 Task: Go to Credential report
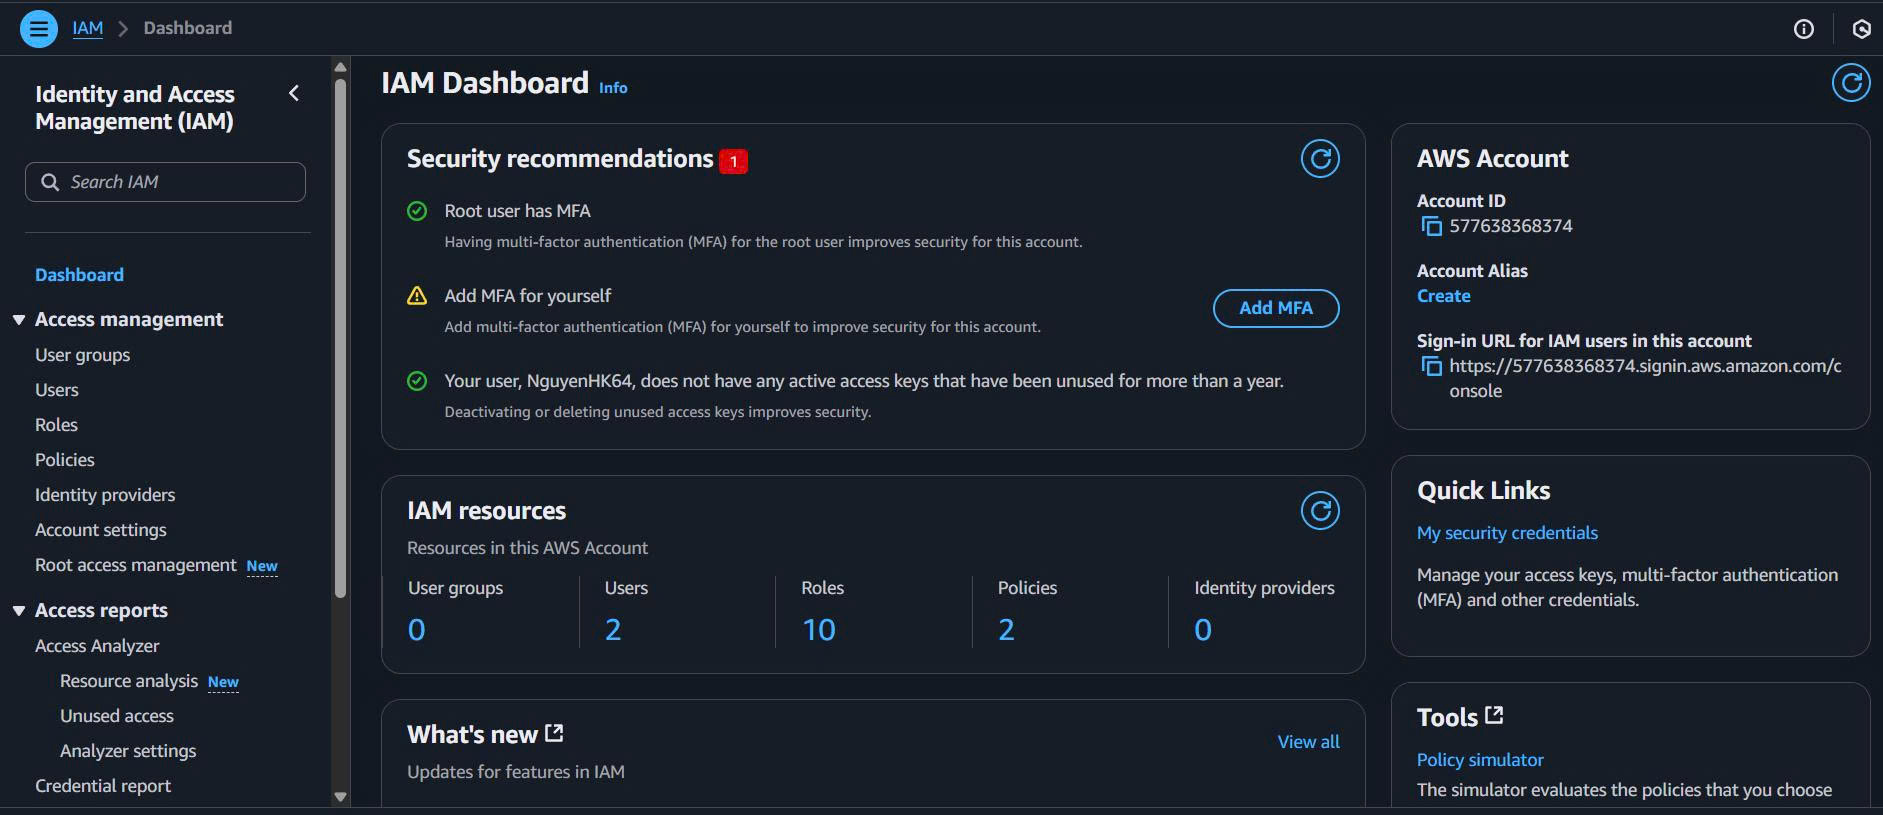[103, 786]
